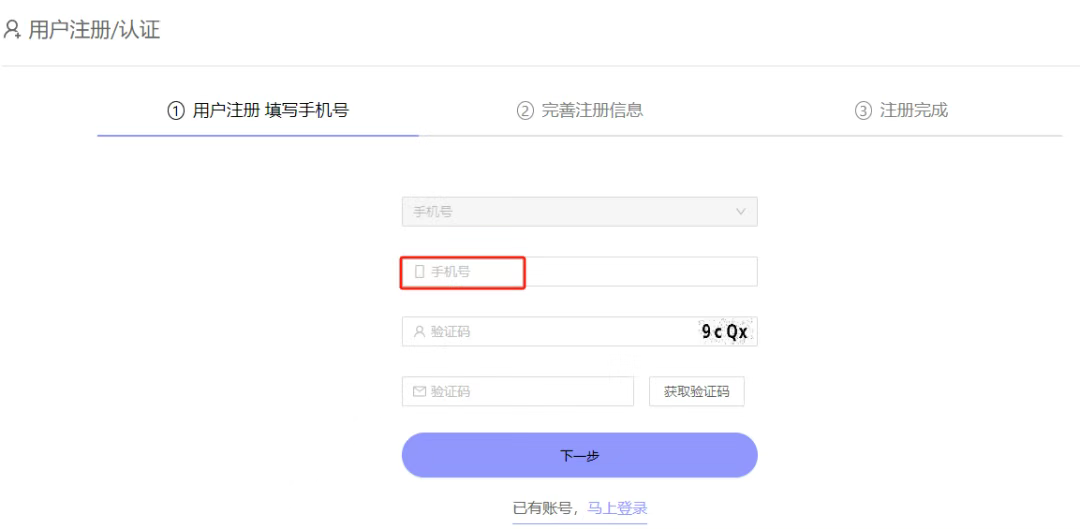
Task: Click the circled number 2 step icon
Action: tap(525, 111)
